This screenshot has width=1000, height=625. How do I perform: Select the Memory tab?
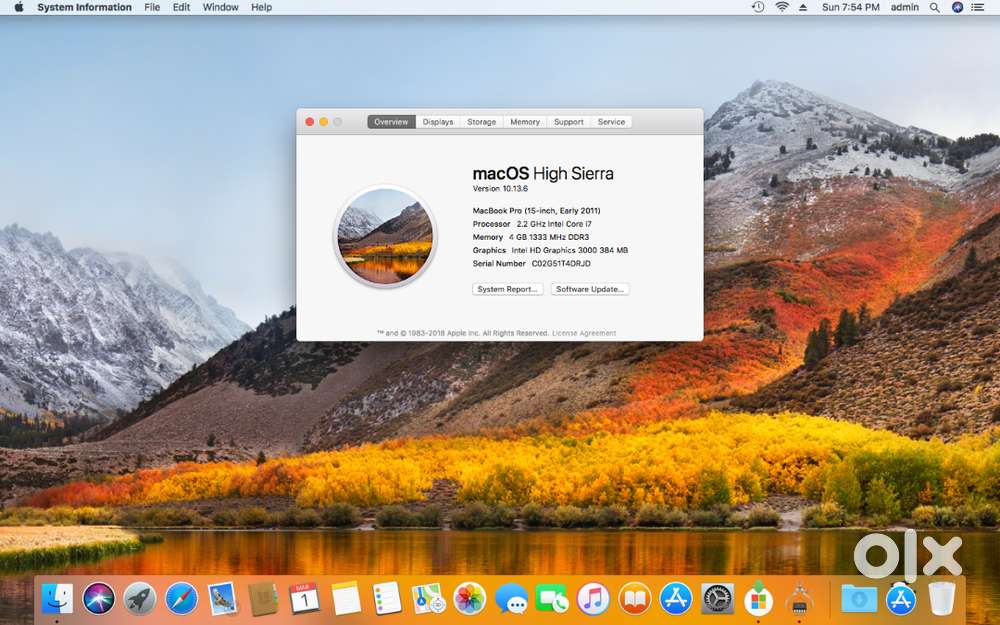point(525,122)
